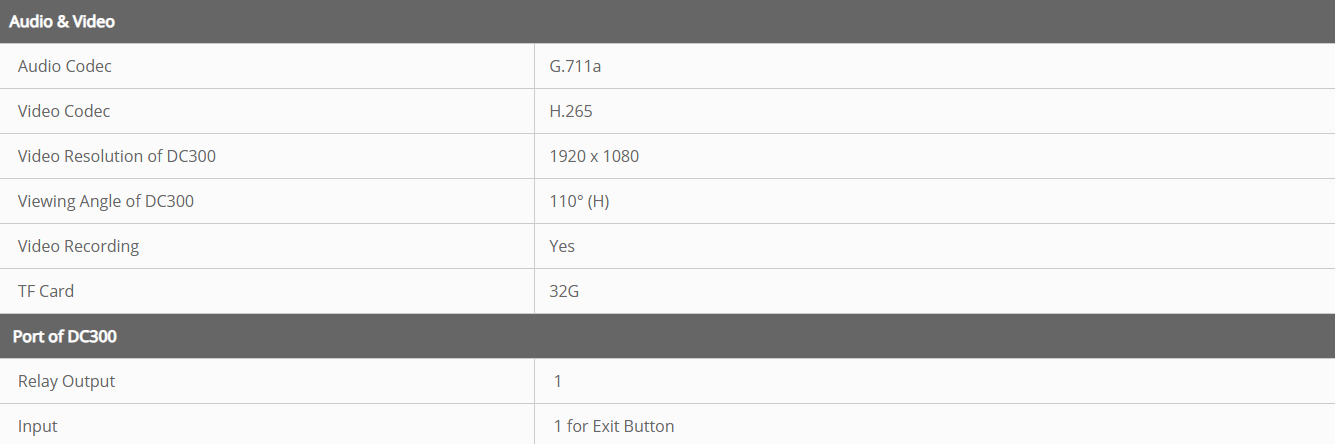Click 'DC300' in the Port section header
This screenshot has height=444, width=1335.
[x=92, y=336]
